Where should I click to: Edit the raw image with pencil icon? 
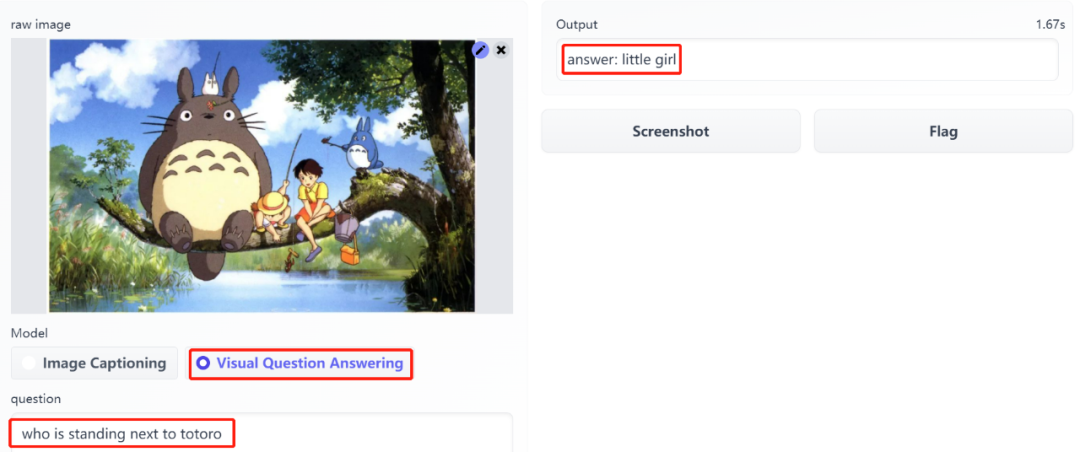pos(480,50)
